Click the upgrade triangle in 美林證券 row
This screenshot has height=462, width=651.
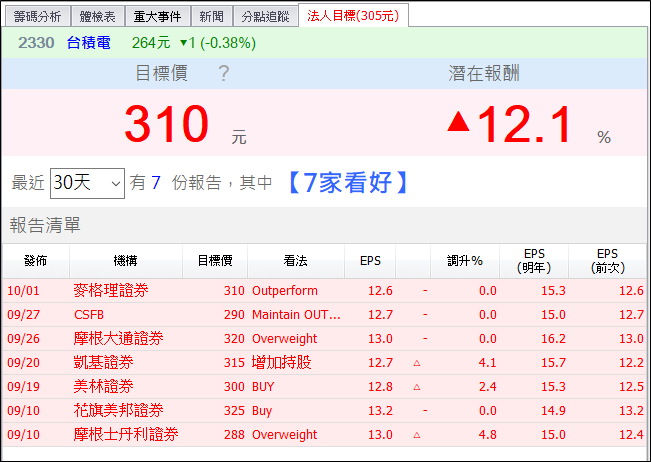417,387
